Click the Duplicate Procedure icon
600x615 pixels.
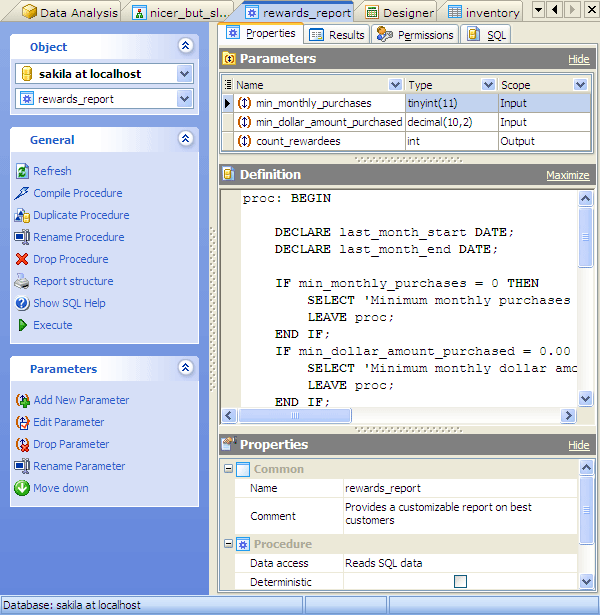(22, 215)
